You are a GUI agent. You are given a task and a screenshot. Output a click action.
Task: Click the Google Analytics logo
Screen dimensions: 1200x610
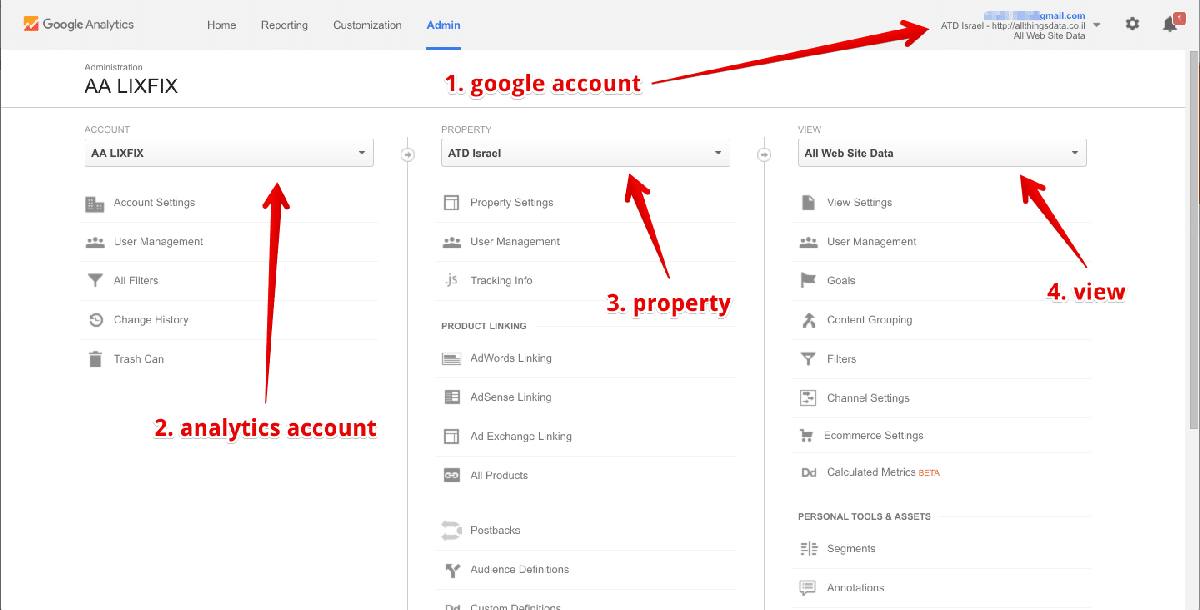pos(78,24)
